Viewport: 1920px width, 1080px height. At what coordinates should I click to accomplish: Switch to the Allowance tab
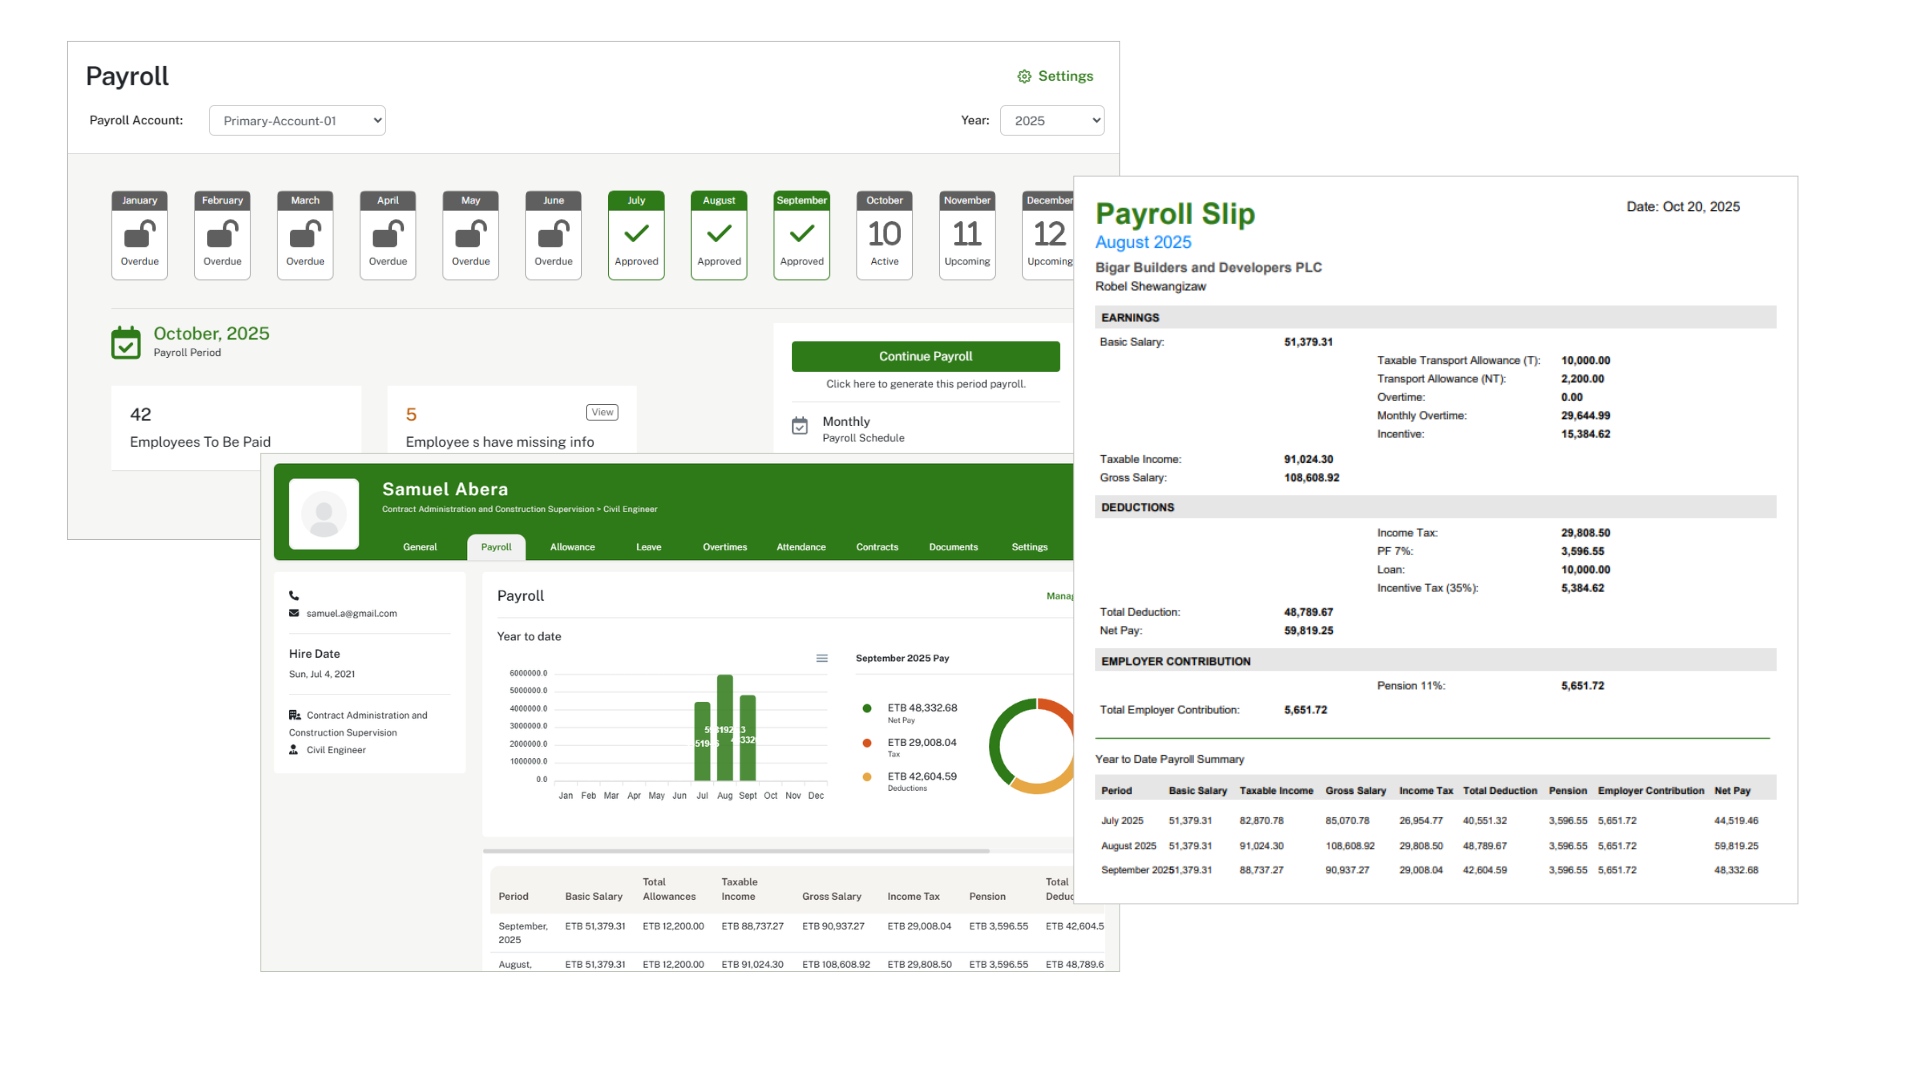pyautogui.click(x=573, y=547)
